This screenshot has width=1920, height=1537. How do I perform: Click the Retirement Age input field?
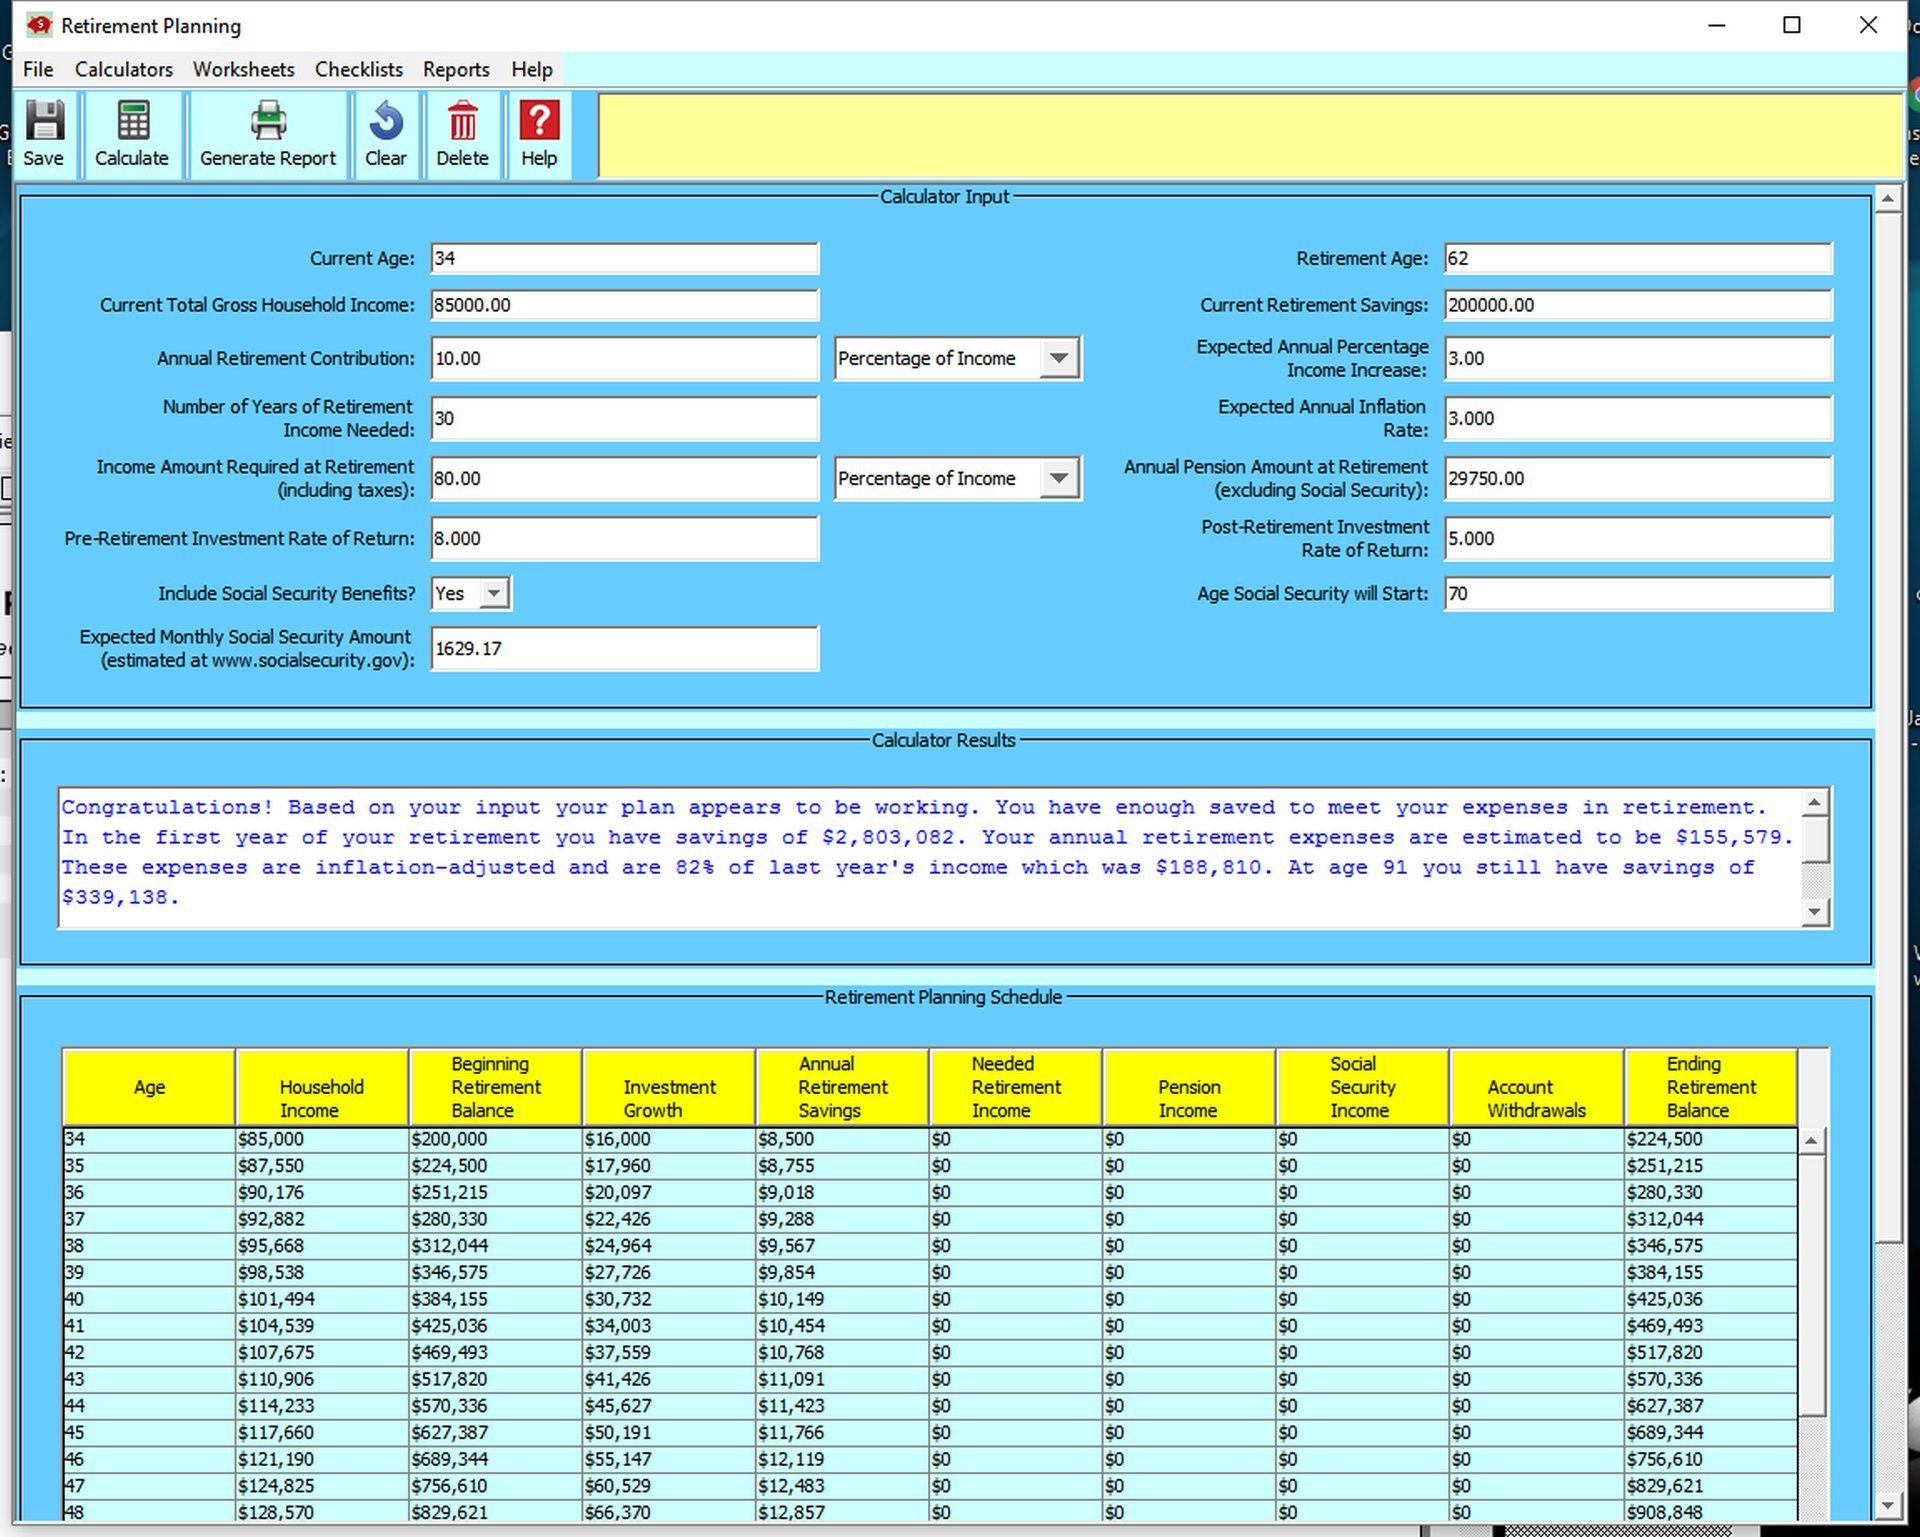tap(1638, 258)
